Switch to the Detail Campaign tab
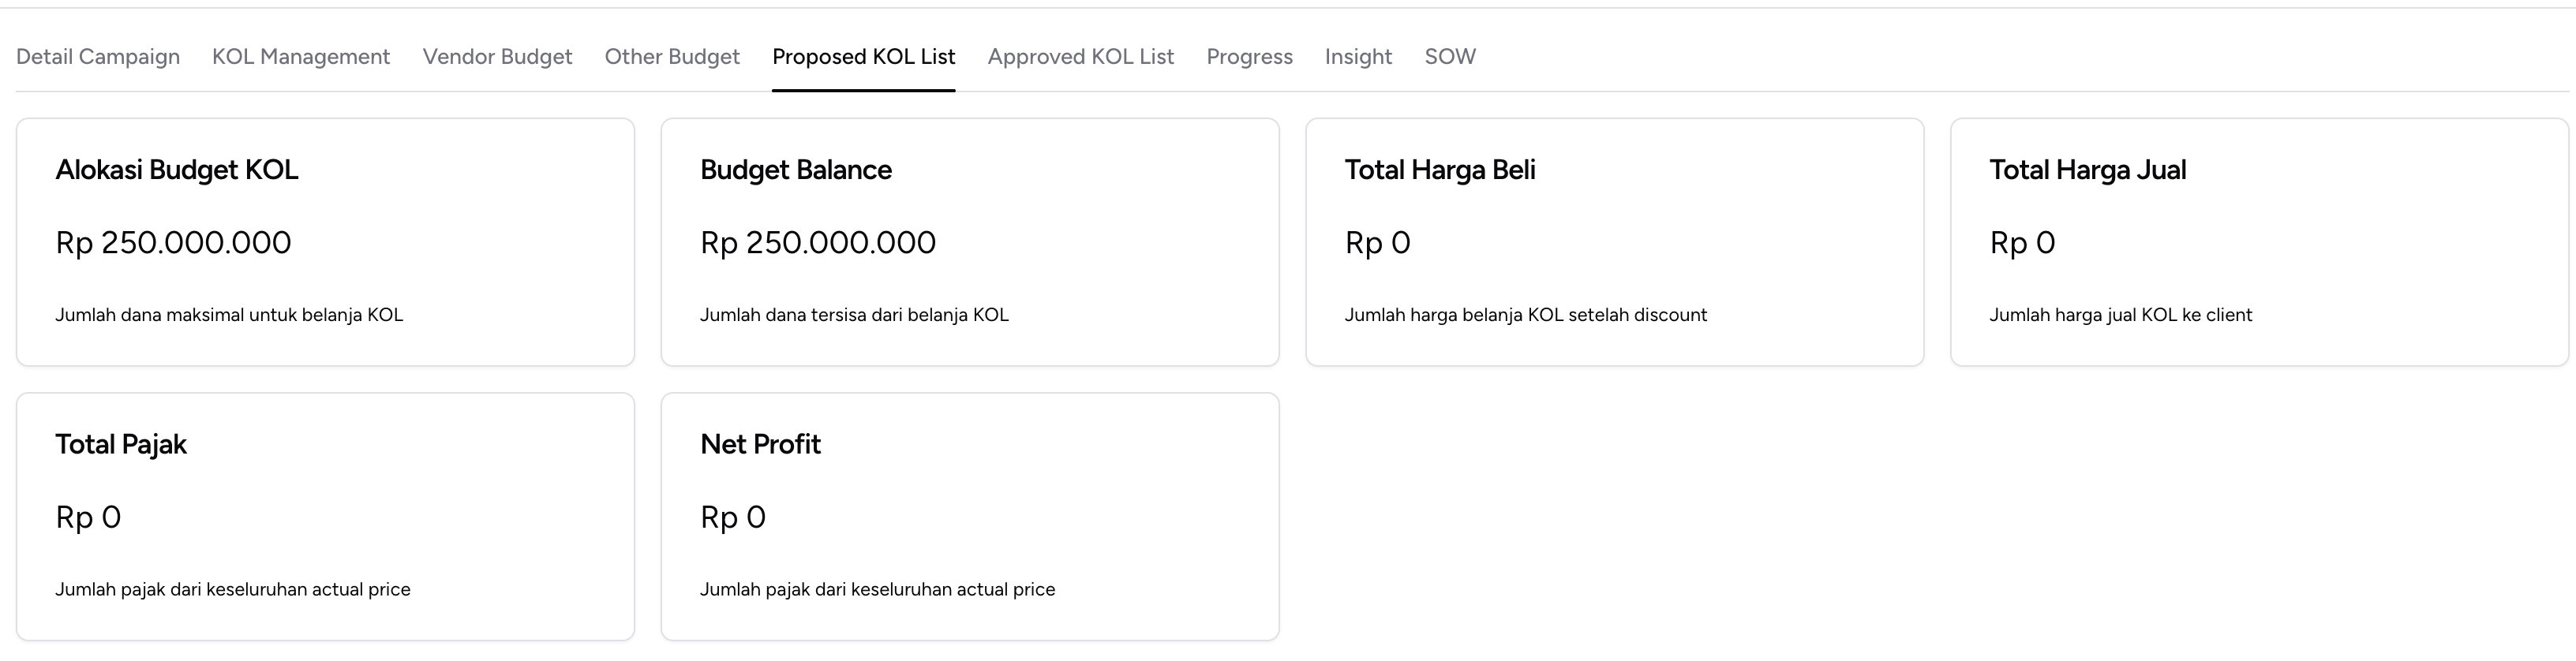 [97, 57]
